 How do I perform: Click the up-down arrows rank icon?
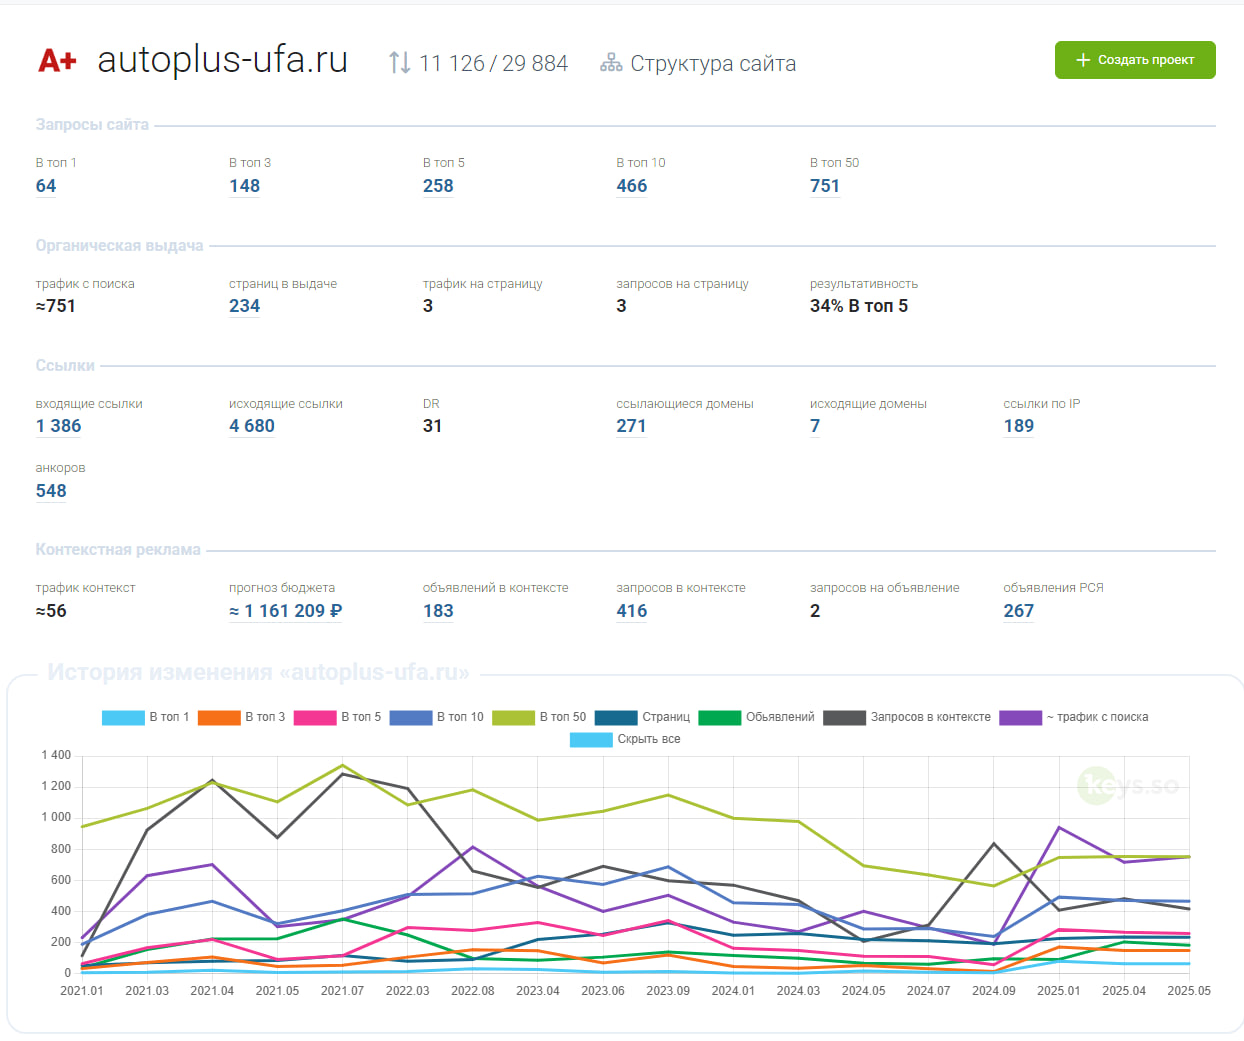[399, 63]
